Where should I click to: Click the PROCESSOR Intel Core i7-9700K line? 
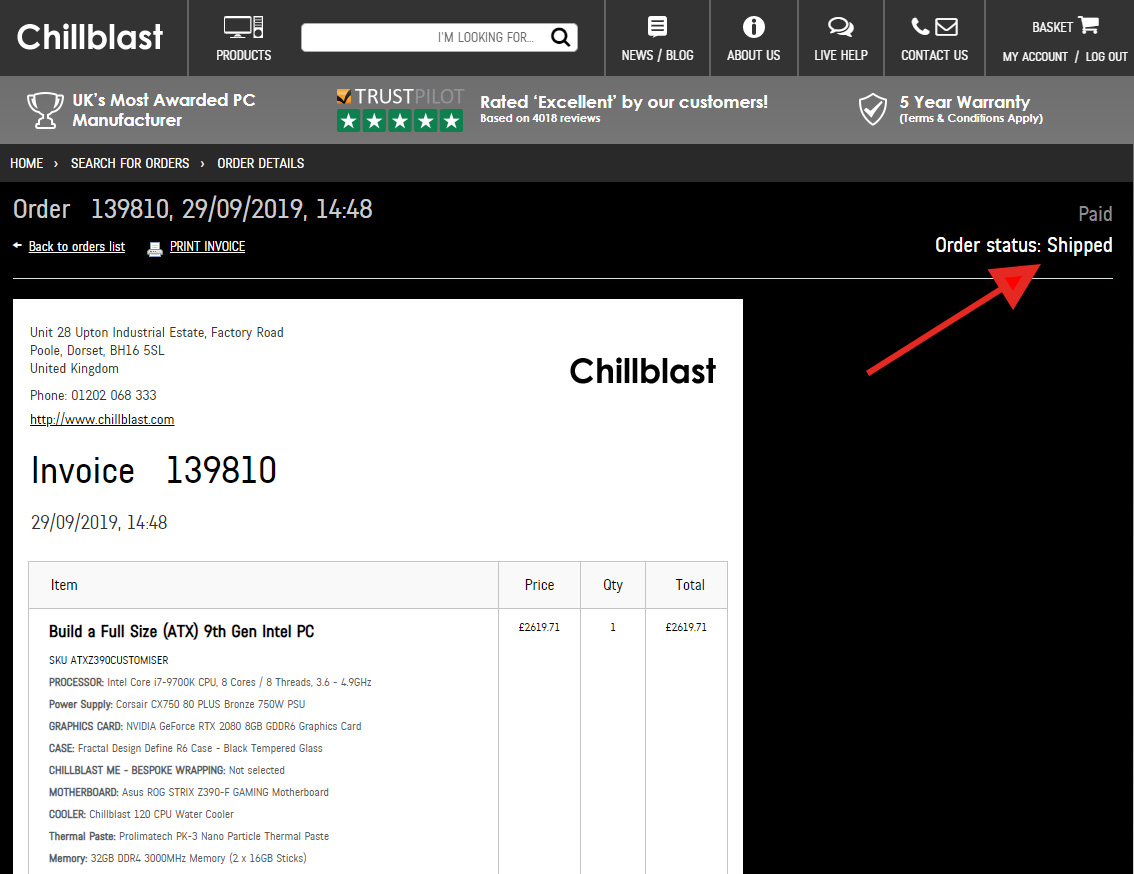(x=210, y=682)
